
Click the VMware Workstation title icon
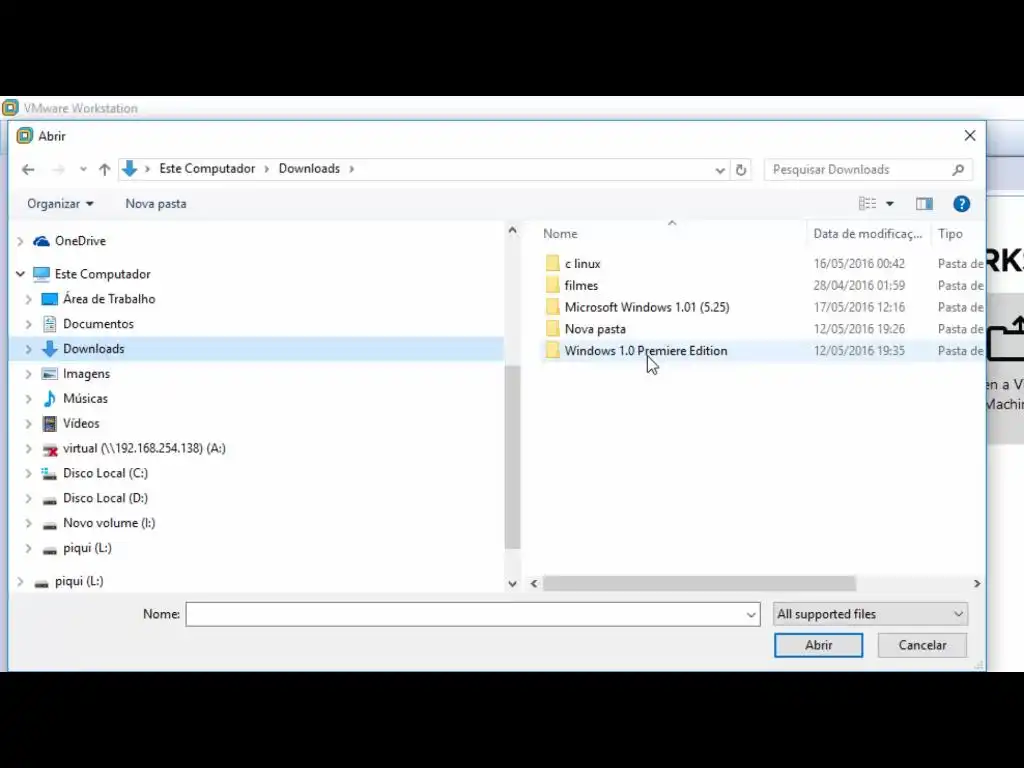point(10,108)
